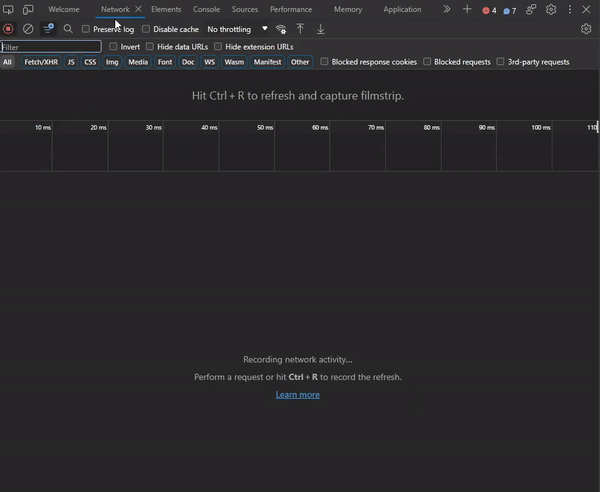This screenshot has width=600, height=492.
Task: Filter by WS requests
Action: [x=209, y=62]
